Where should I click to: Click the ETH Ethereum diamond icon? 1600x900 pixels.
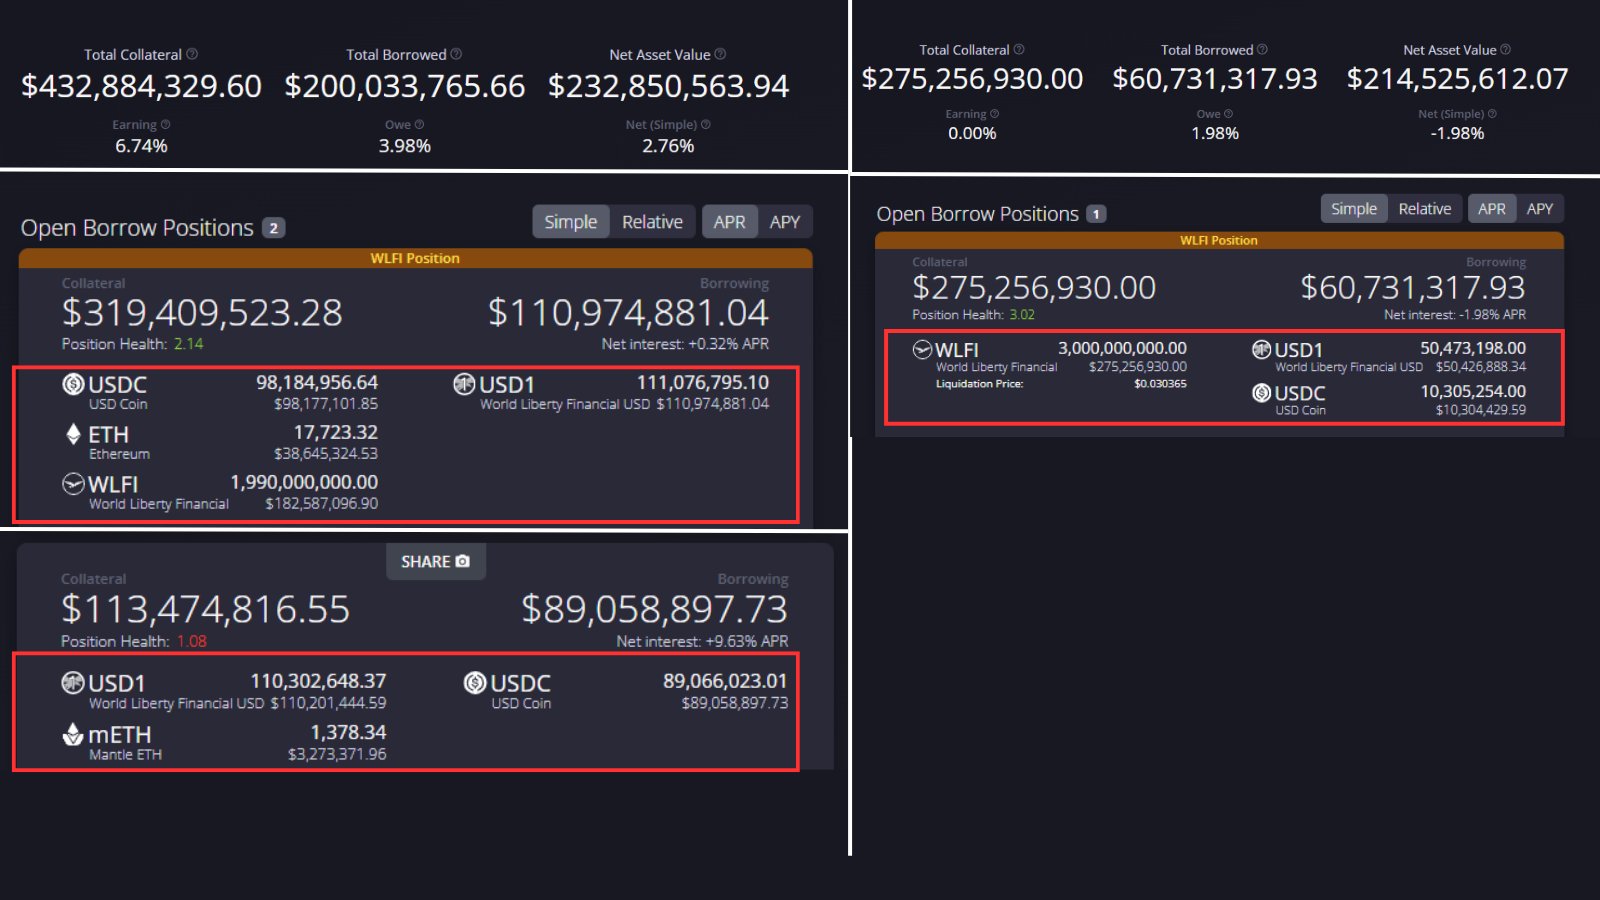click(x=73, y=434)
